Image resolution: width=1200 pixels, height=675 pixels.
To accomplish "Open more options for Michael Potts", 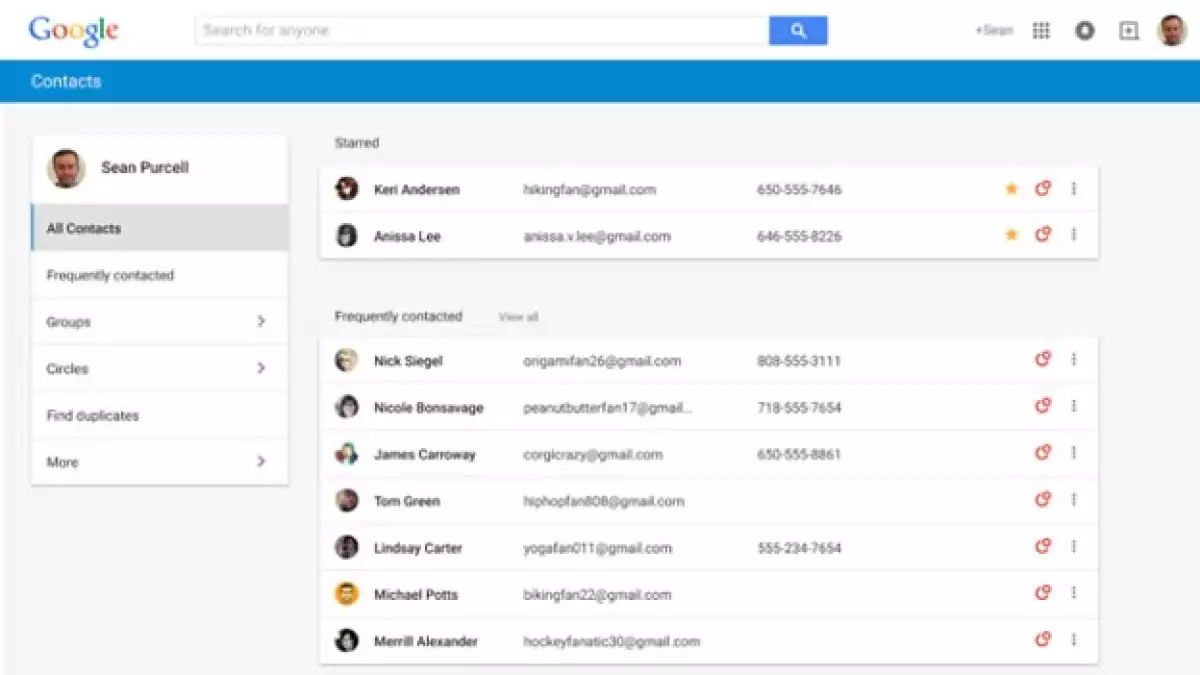I will coord(1074,594).
